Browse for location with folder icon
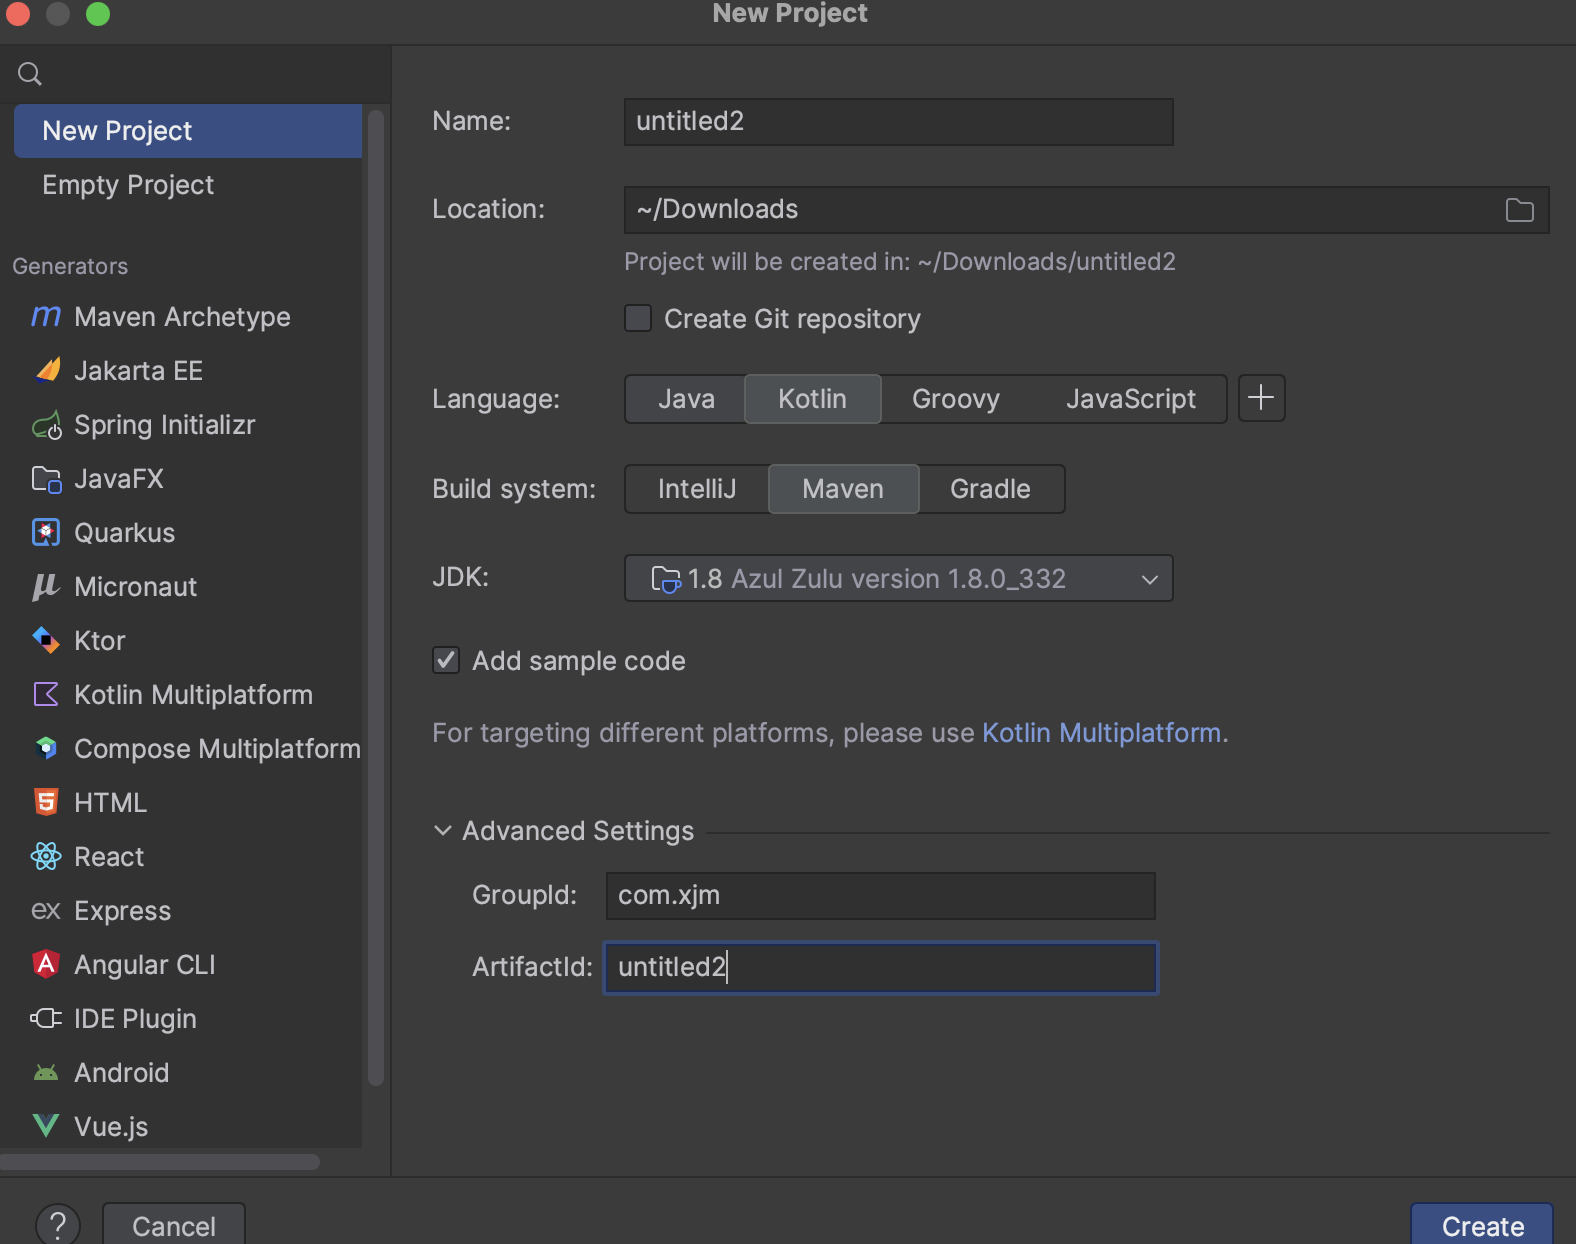The width and height of the screenshot is (1576, 1244). (1519, 210)
